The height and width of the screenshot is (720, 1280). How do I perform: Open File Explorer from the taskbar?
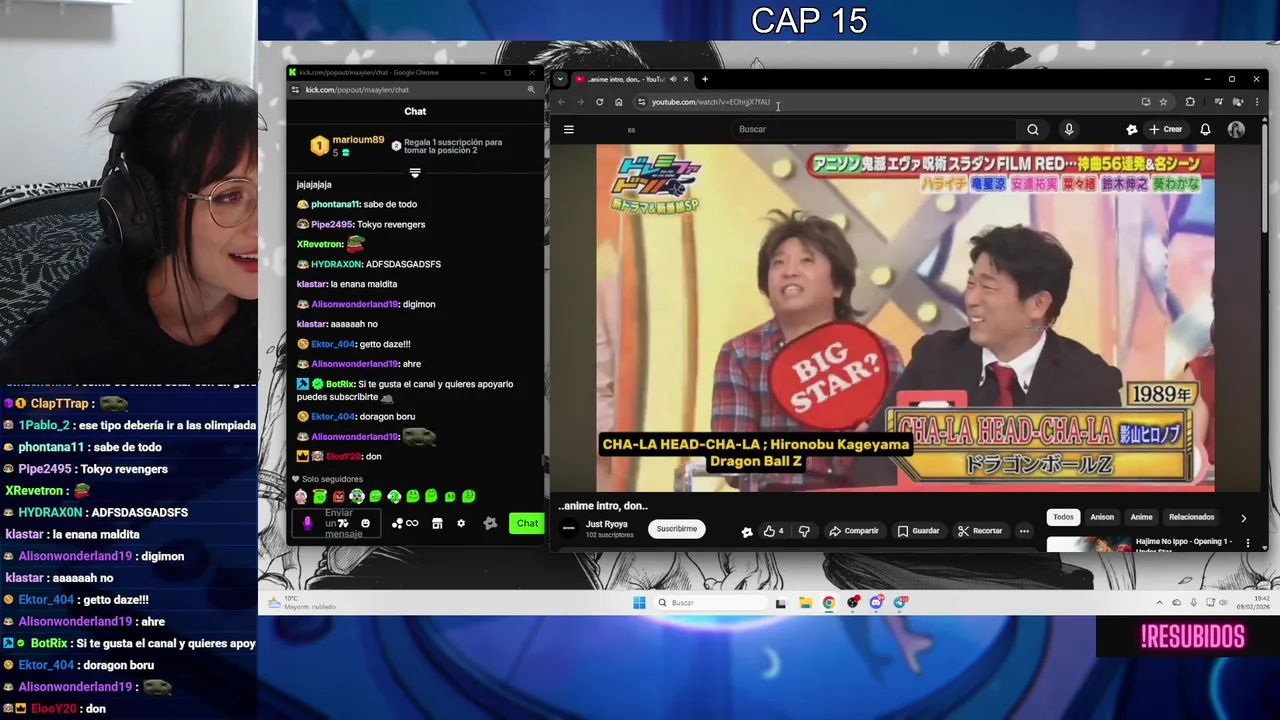[x=805, y=602]
